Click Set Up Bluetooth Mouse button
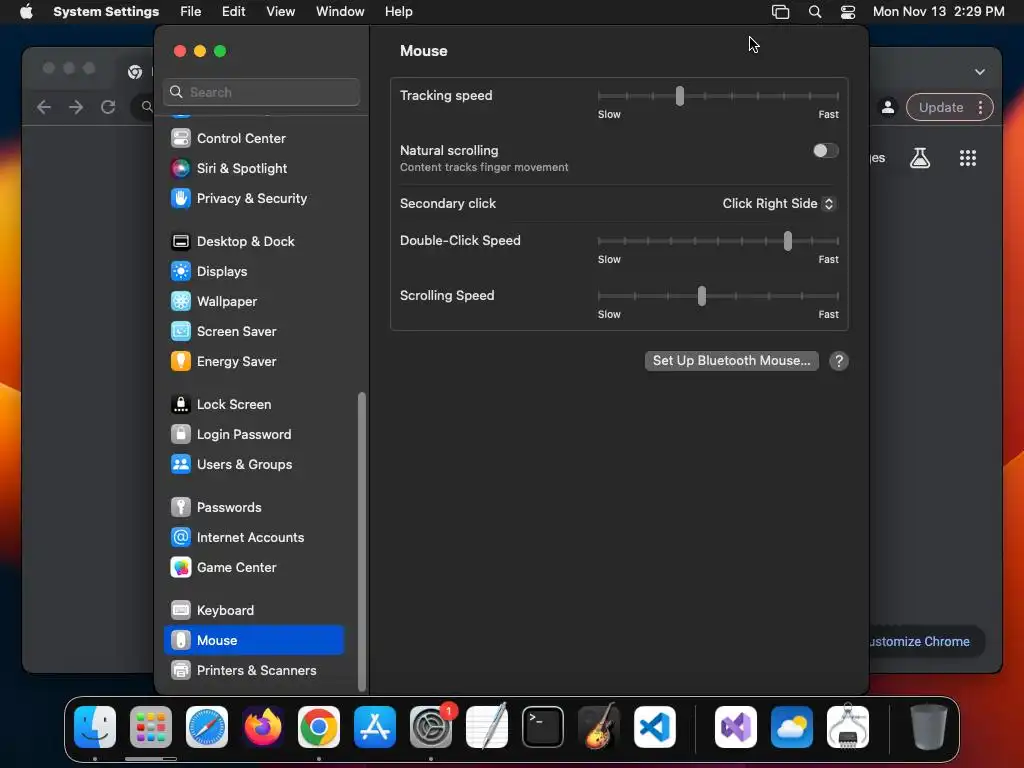 (x=731, y=361)
